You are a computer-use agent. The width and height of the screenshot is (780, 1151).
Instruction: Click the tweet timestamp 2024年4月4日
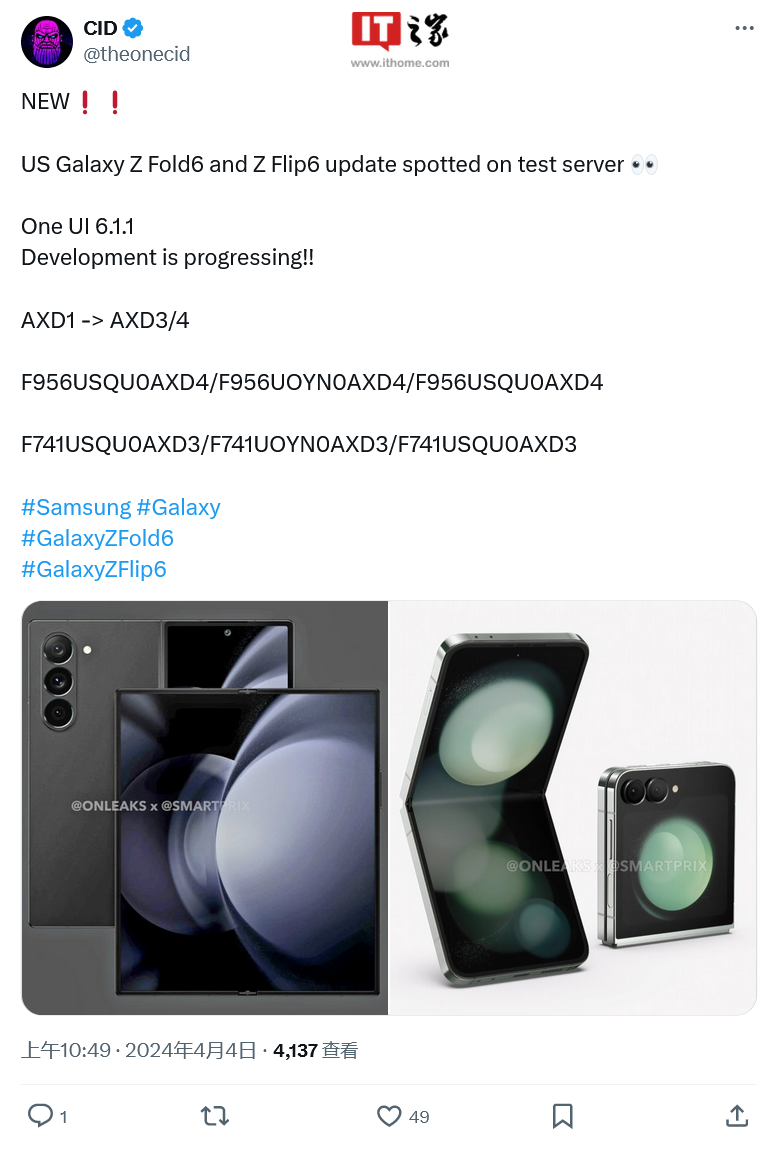(x=191, y=1050)
